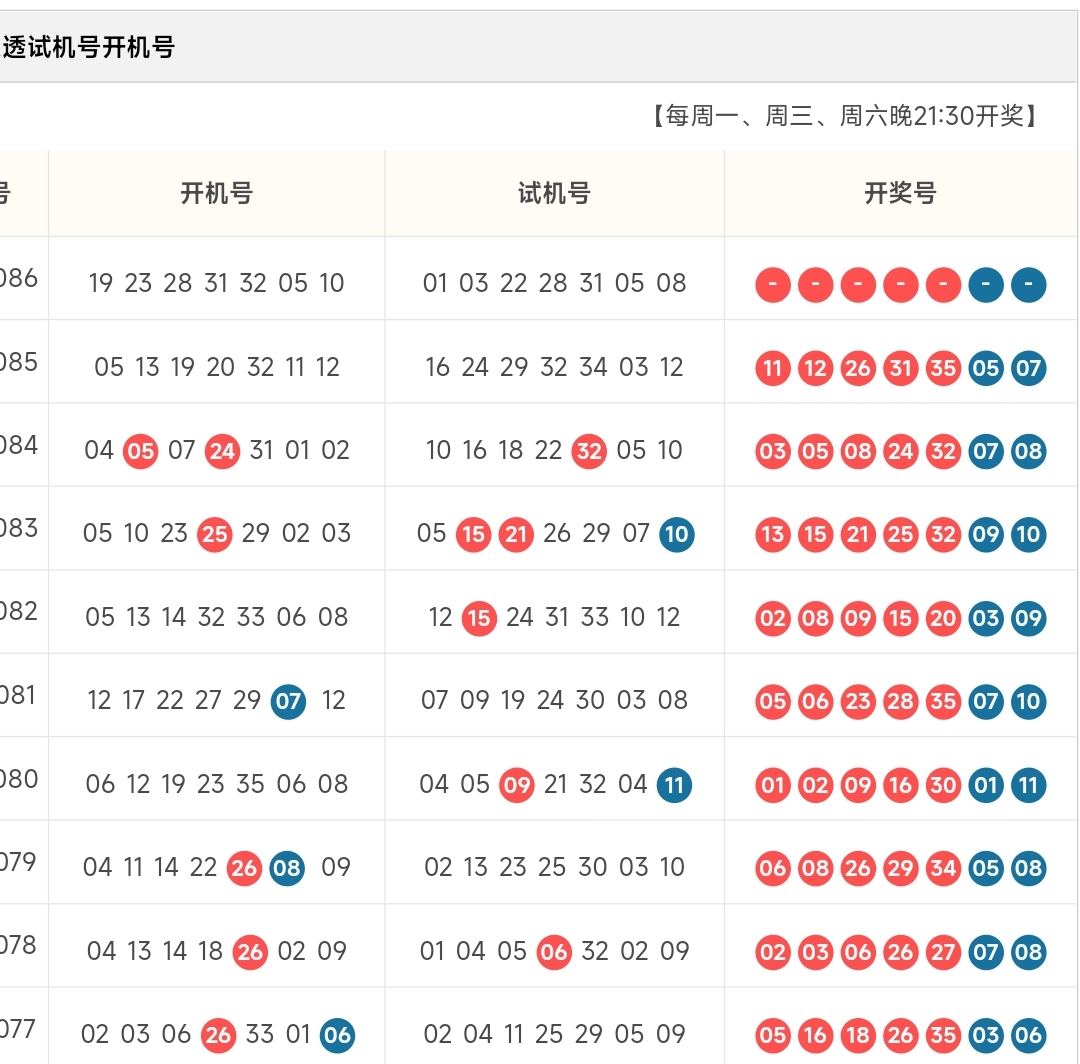
Task: Click 试机号 cell 16 24 29 32 34 03 12
Action: point(554,367)
